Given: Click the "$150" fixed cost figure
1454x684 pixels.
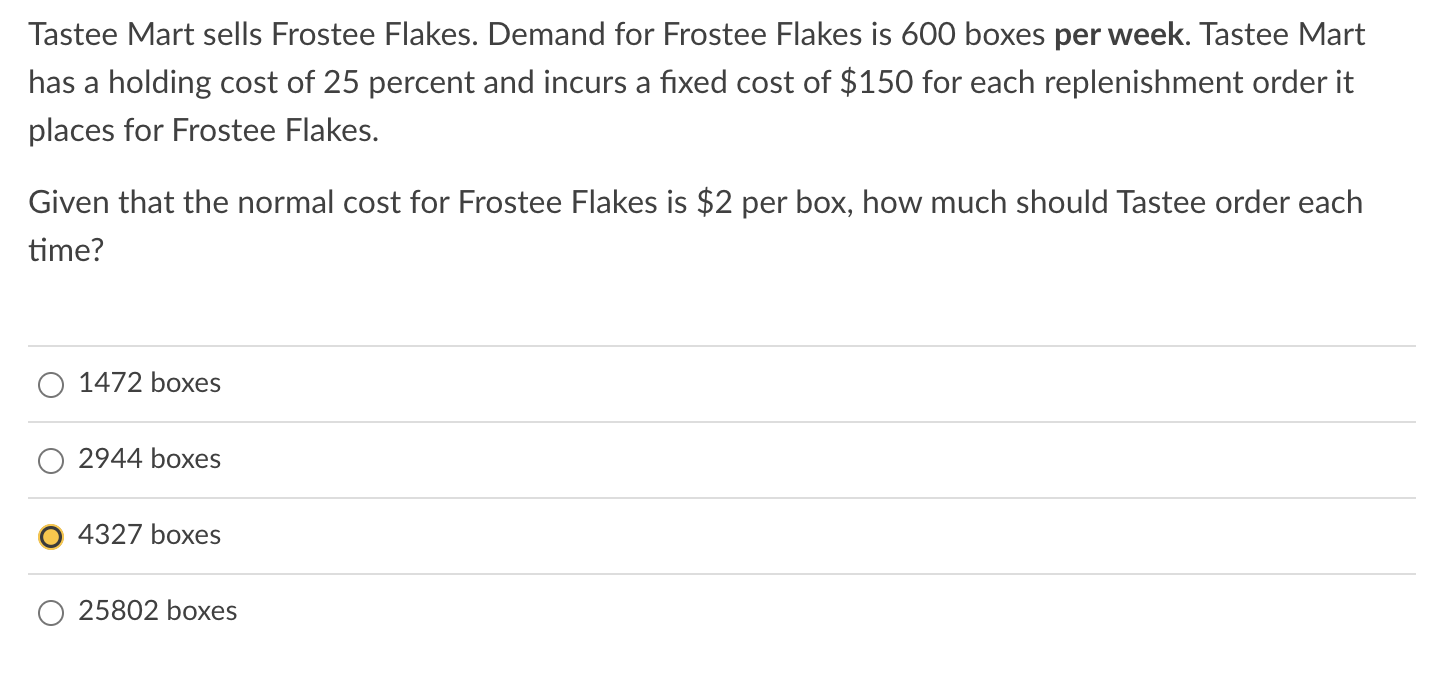Looking at the screenshot, I should point(876,83).
